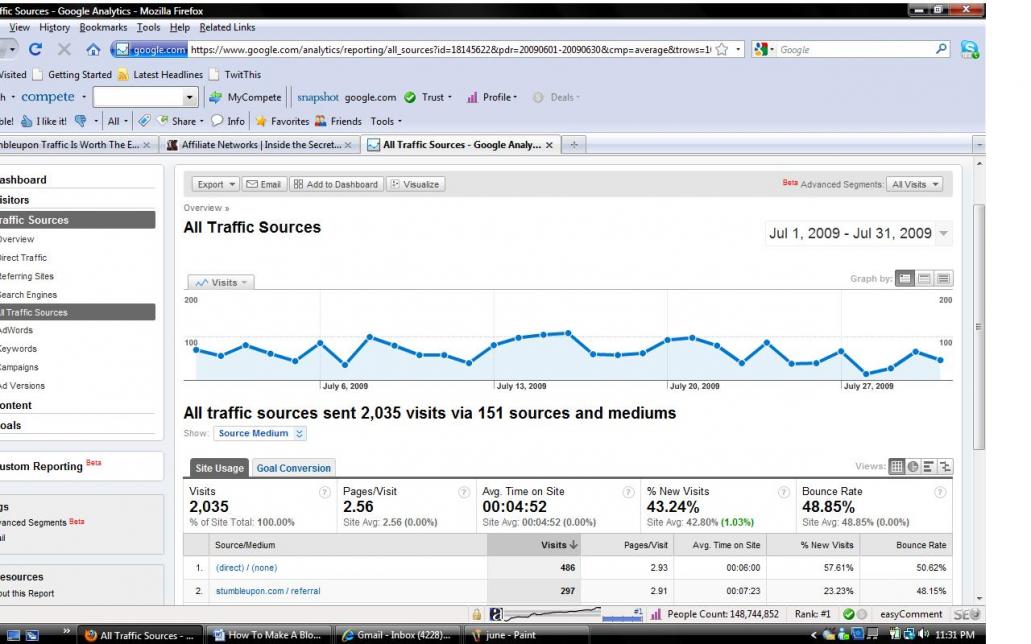
Task: Reload the page with the refresh icon
Action: [36, 49]
